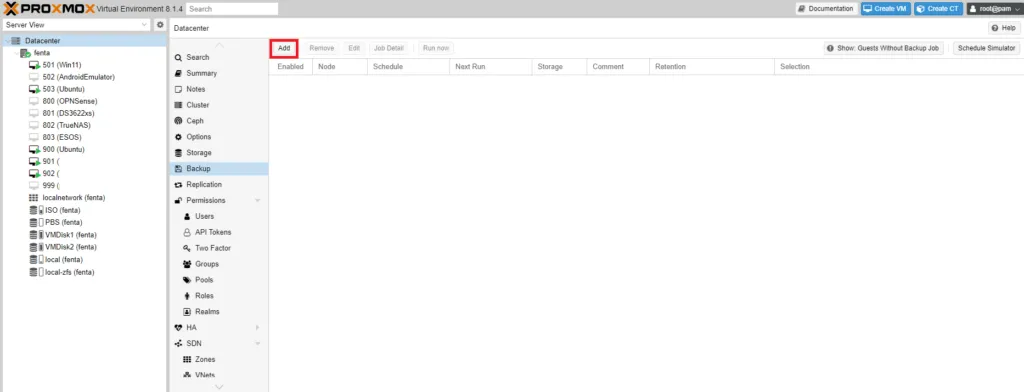The width and height of the screenshot is (1024, 392).
Task: Select VM 503 (Ubuntu)
Action: click(x=63, y=89)
